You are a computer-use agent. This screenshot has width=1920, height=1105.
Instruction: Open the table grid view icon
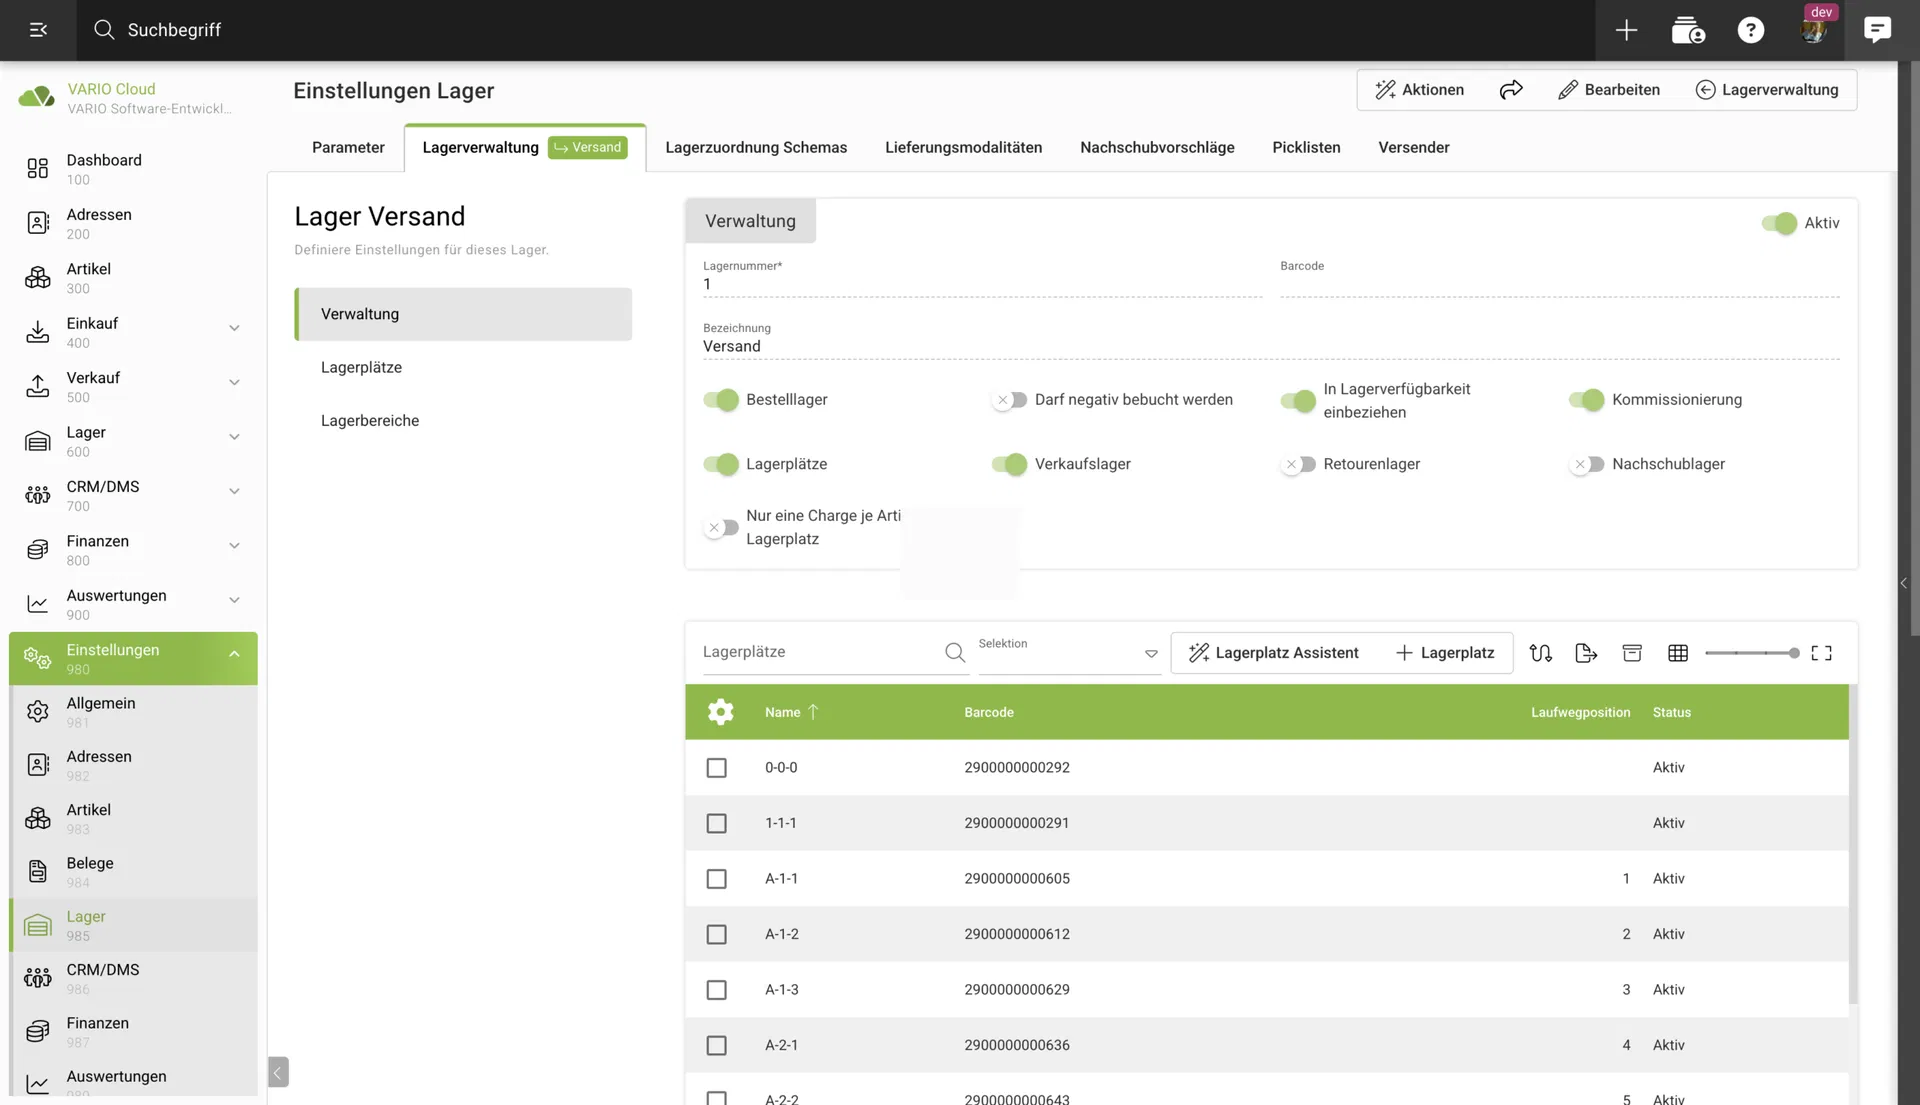1678,652
